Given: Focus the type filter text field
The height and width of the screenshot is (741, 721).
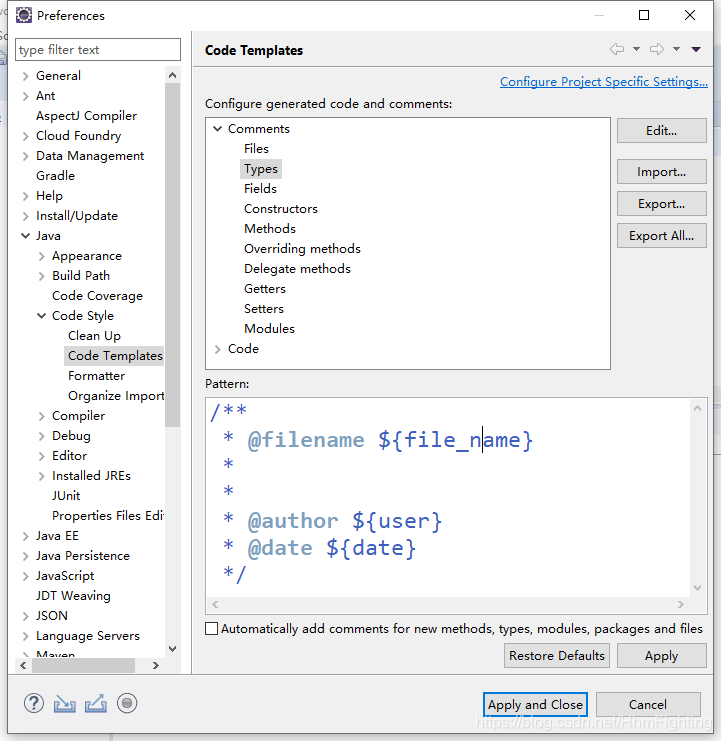Looking at the screenshot, I should [98, 50].
